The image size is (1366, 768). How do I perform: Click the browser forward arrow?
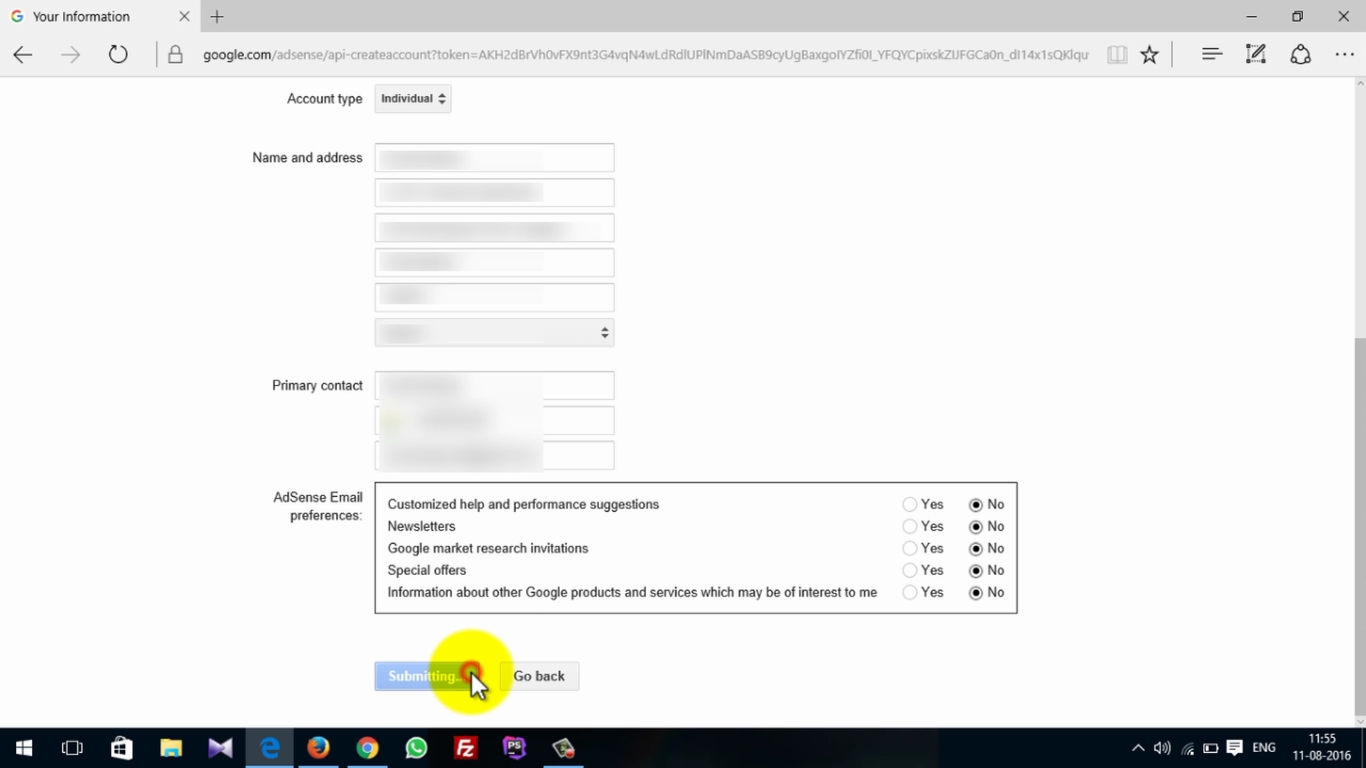pos(70,55)
